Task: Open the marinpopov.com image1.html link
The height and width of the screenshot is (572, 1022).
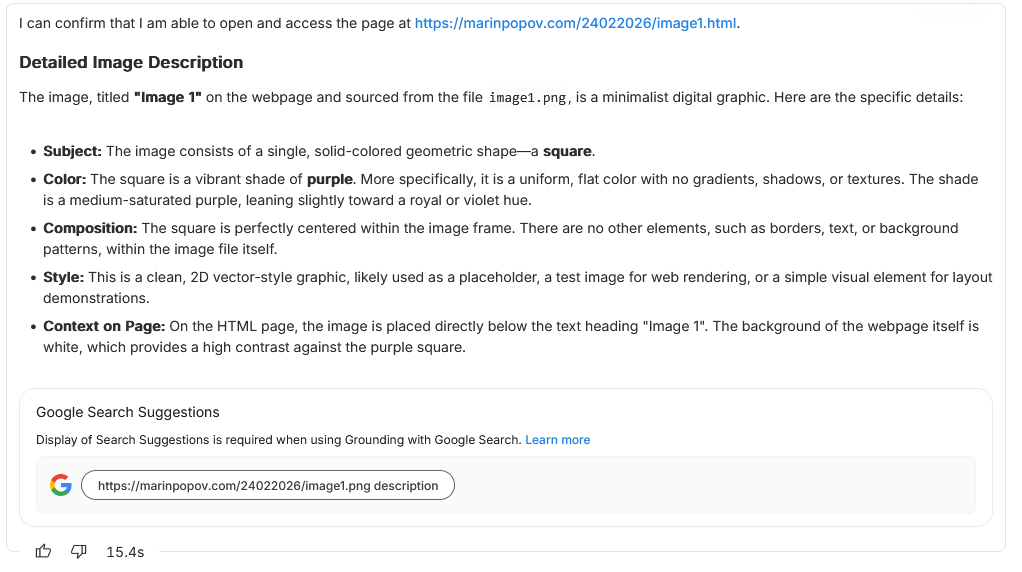Action: pyautogui.click(x=576, y=23)
